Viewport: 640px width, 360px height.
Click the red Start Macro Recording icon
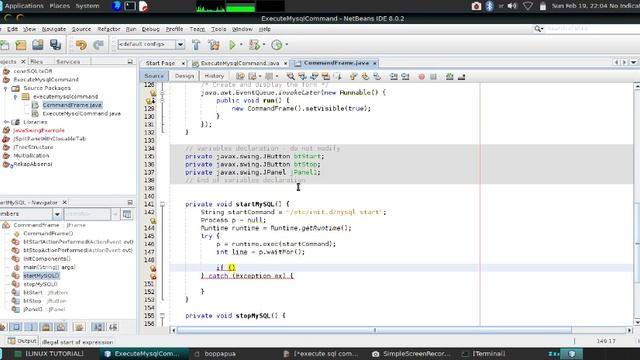[x=422, y=76]
